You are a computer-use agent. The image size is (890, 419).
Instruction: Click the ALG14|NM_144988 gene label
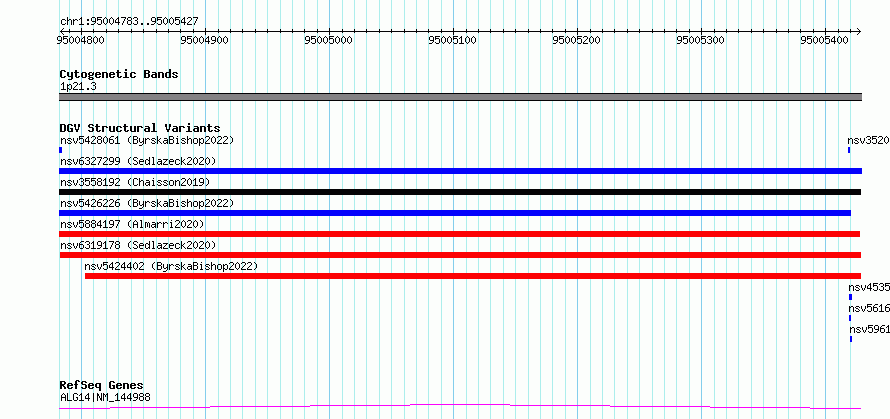tap(105, 397)
